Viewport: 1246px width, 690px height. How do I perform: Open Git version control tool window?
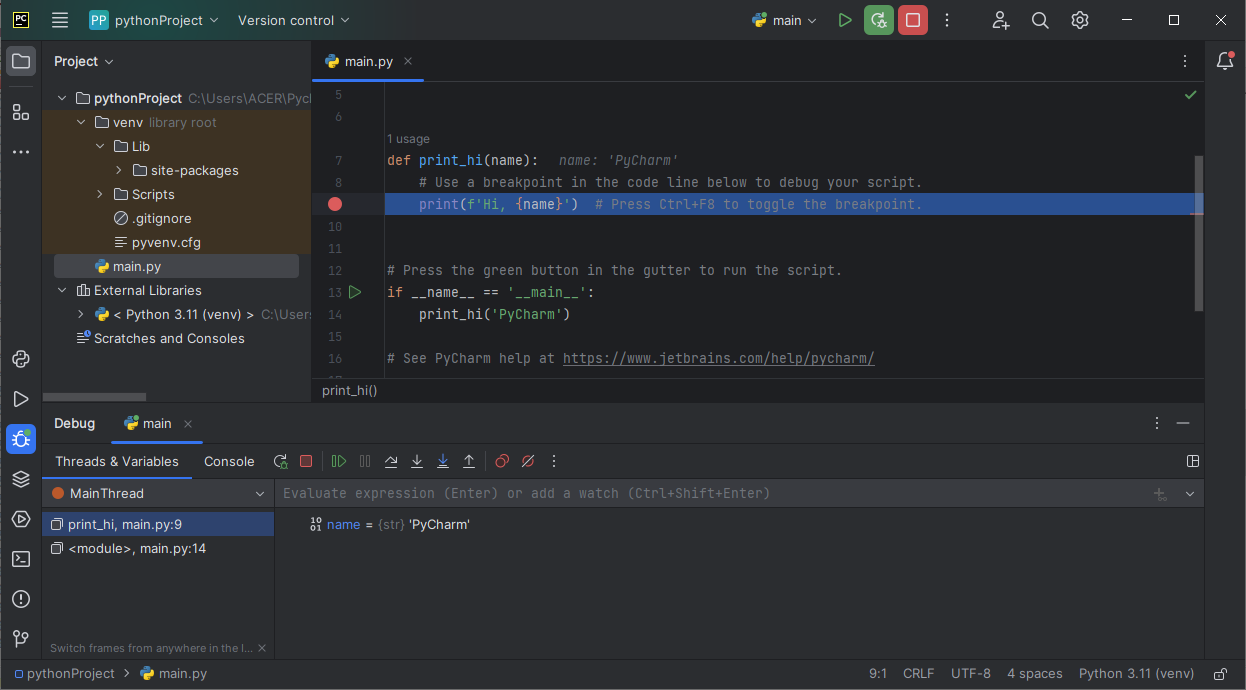click(21, 639)
